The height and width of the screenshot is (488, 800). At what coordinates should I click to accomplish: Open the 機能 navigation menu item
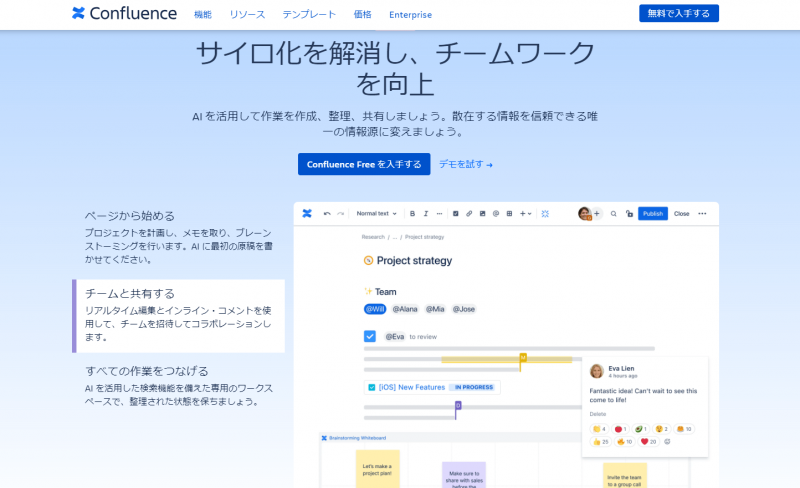coord(203,14)
